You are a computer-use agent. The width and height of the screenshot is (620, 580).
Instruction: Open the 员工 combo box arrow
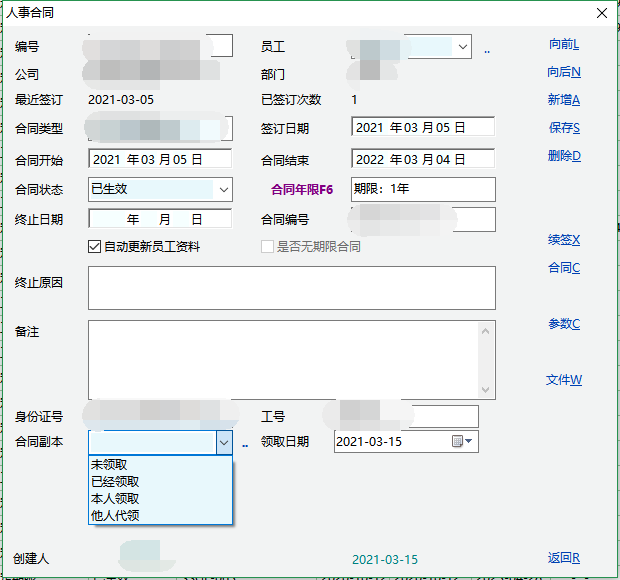pyautogui.click(x=462, y=46)
